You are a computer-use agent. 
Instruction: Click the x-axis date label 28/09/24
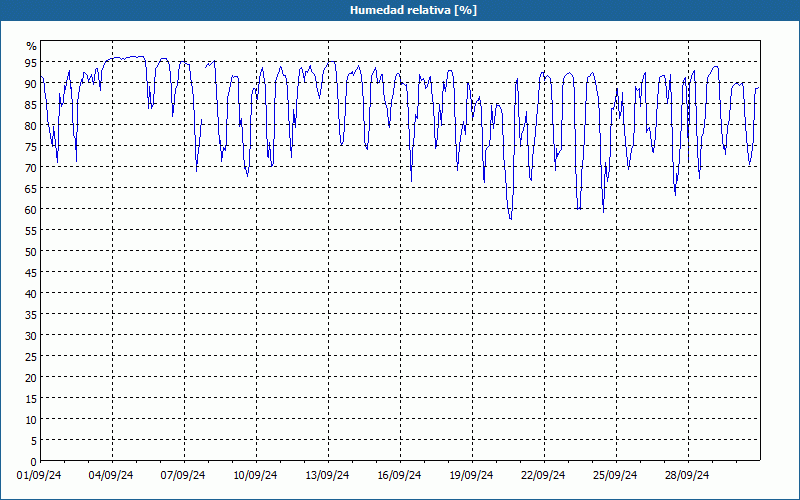[x=687, y=475]
